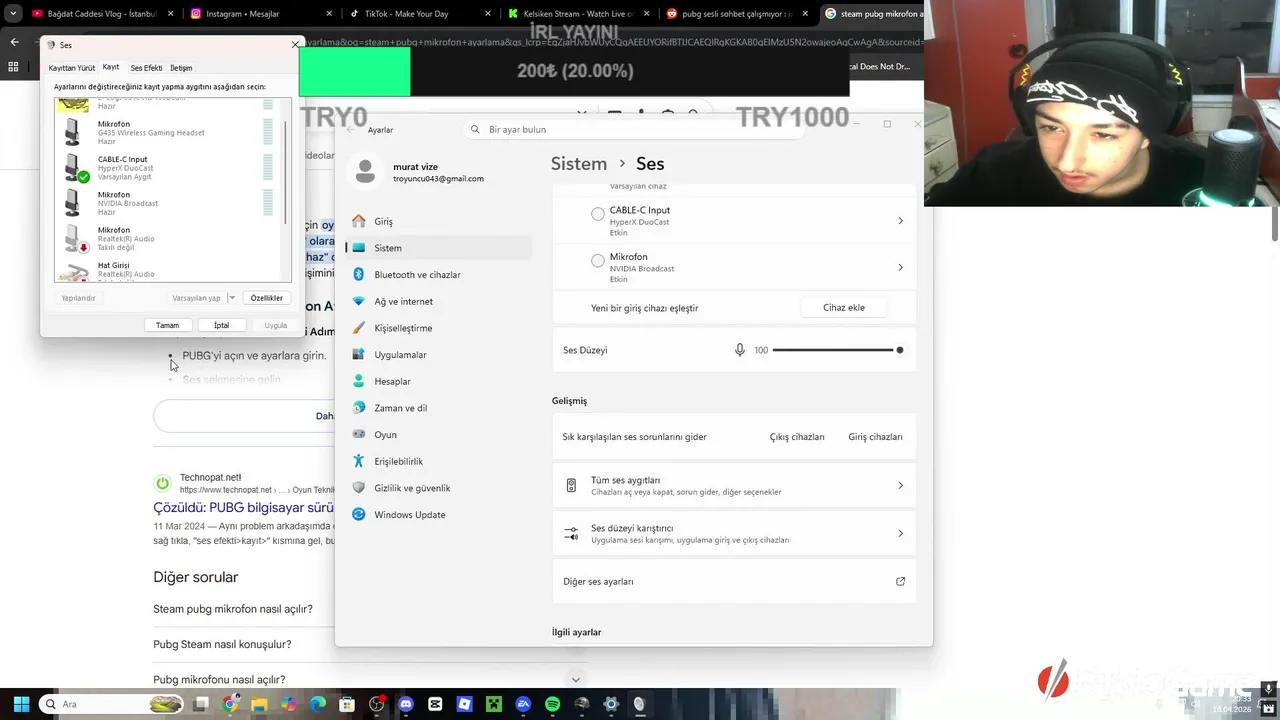
Task: Switch to Kayıttan Yürüt tab
Action: tap(72, 68)
